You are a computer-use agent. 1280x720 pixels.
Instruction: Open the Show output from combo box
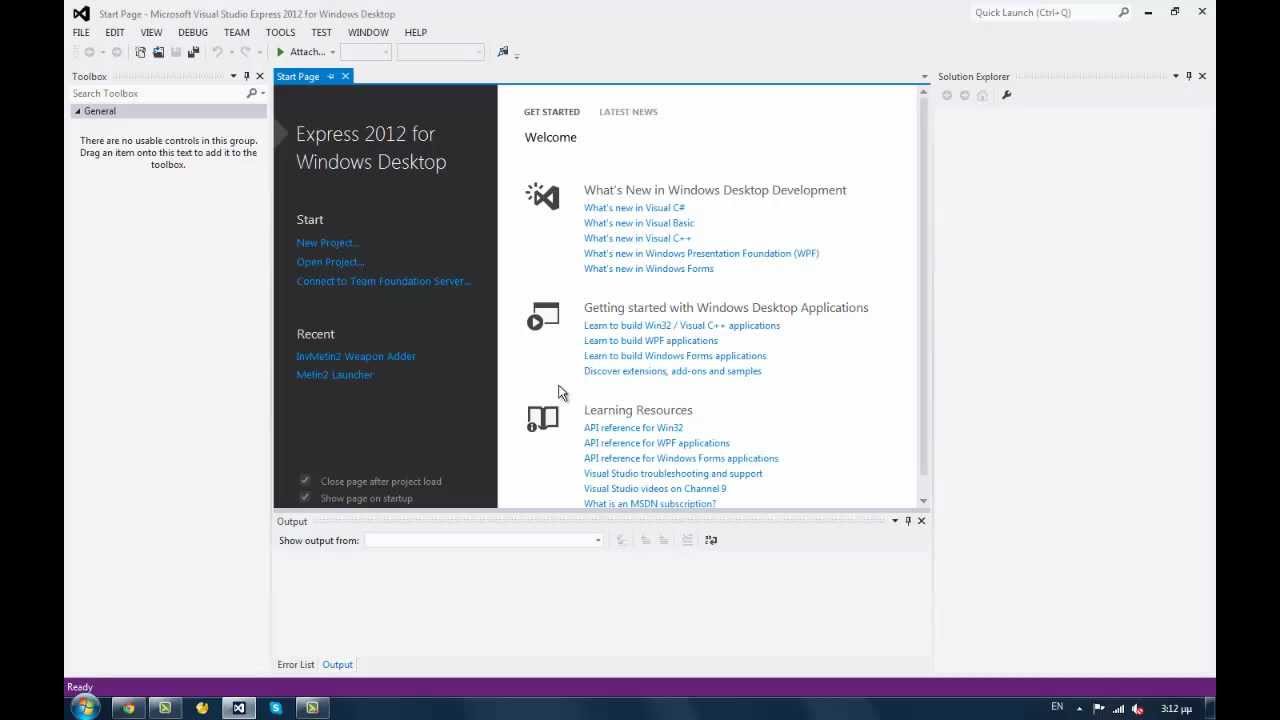pos(484,540)
